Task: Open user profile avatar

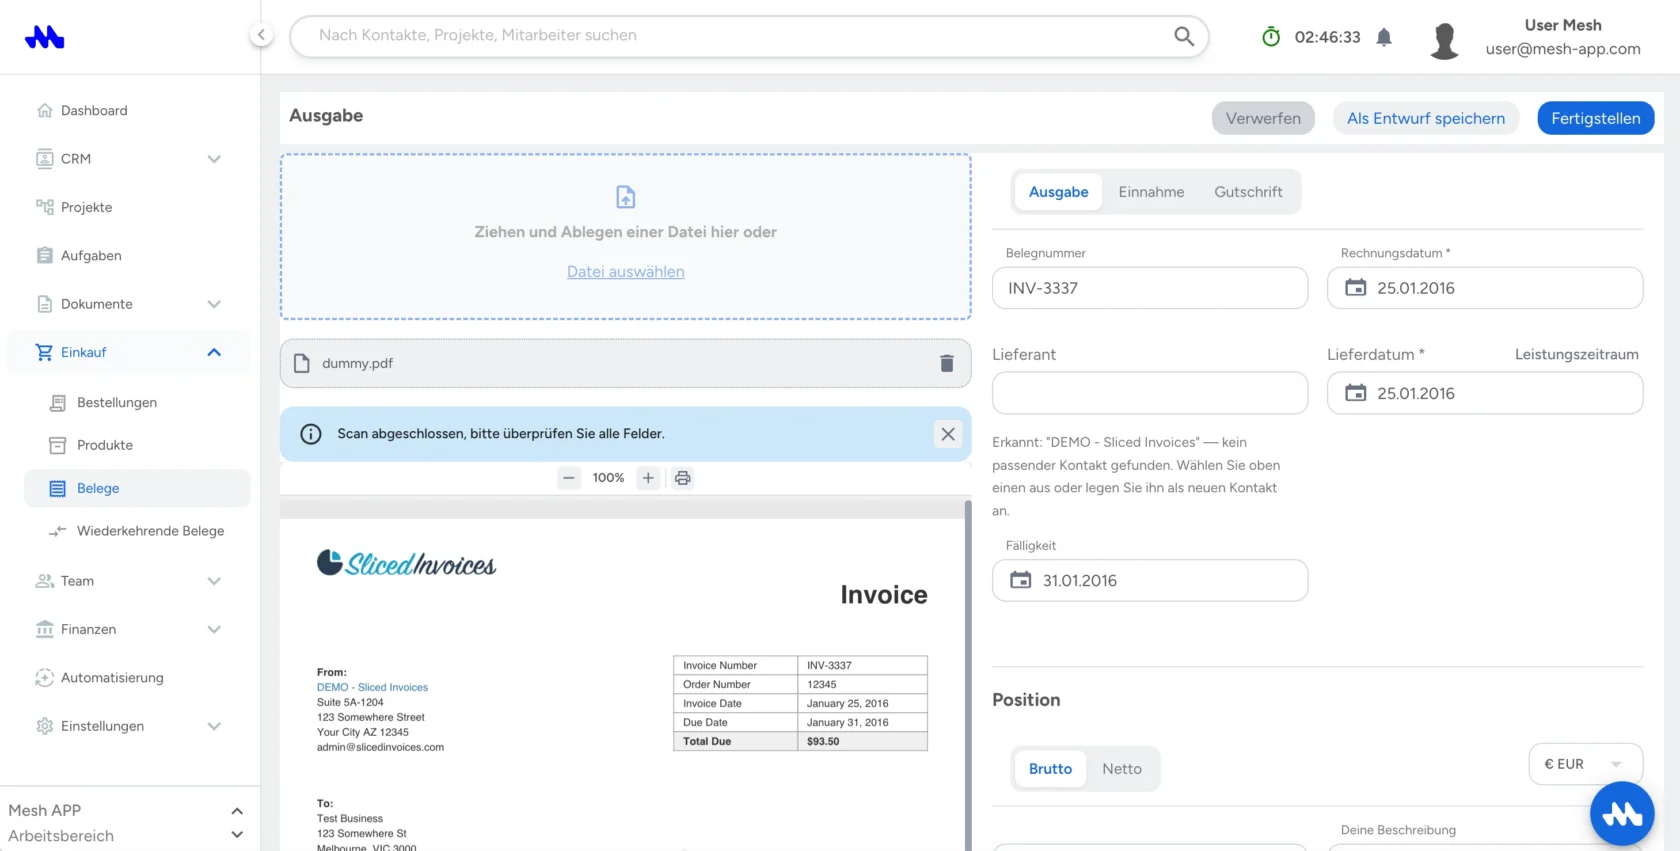Action: tap(1444, 41)
